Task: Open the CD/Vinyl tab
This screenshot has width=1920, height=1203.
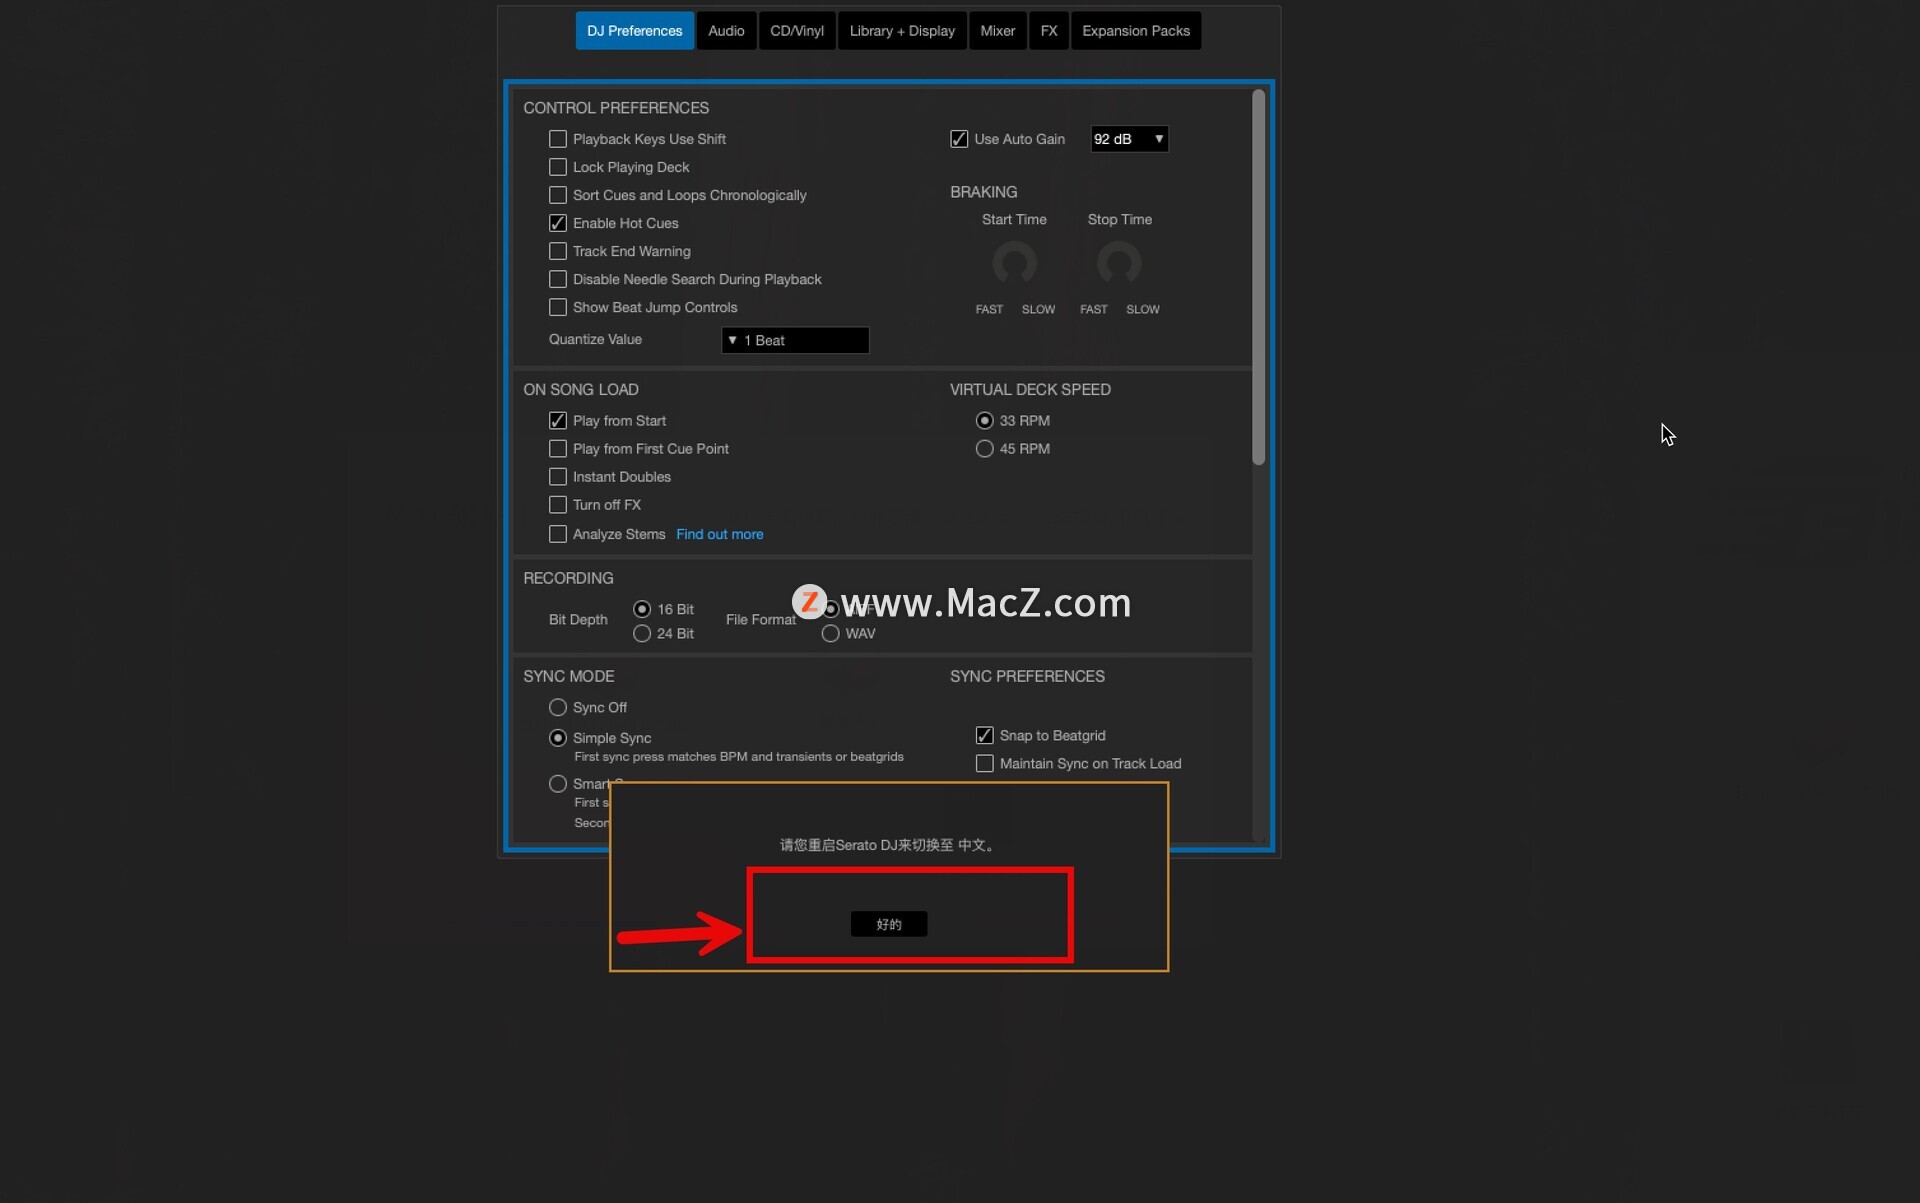Action: point(797,31)
